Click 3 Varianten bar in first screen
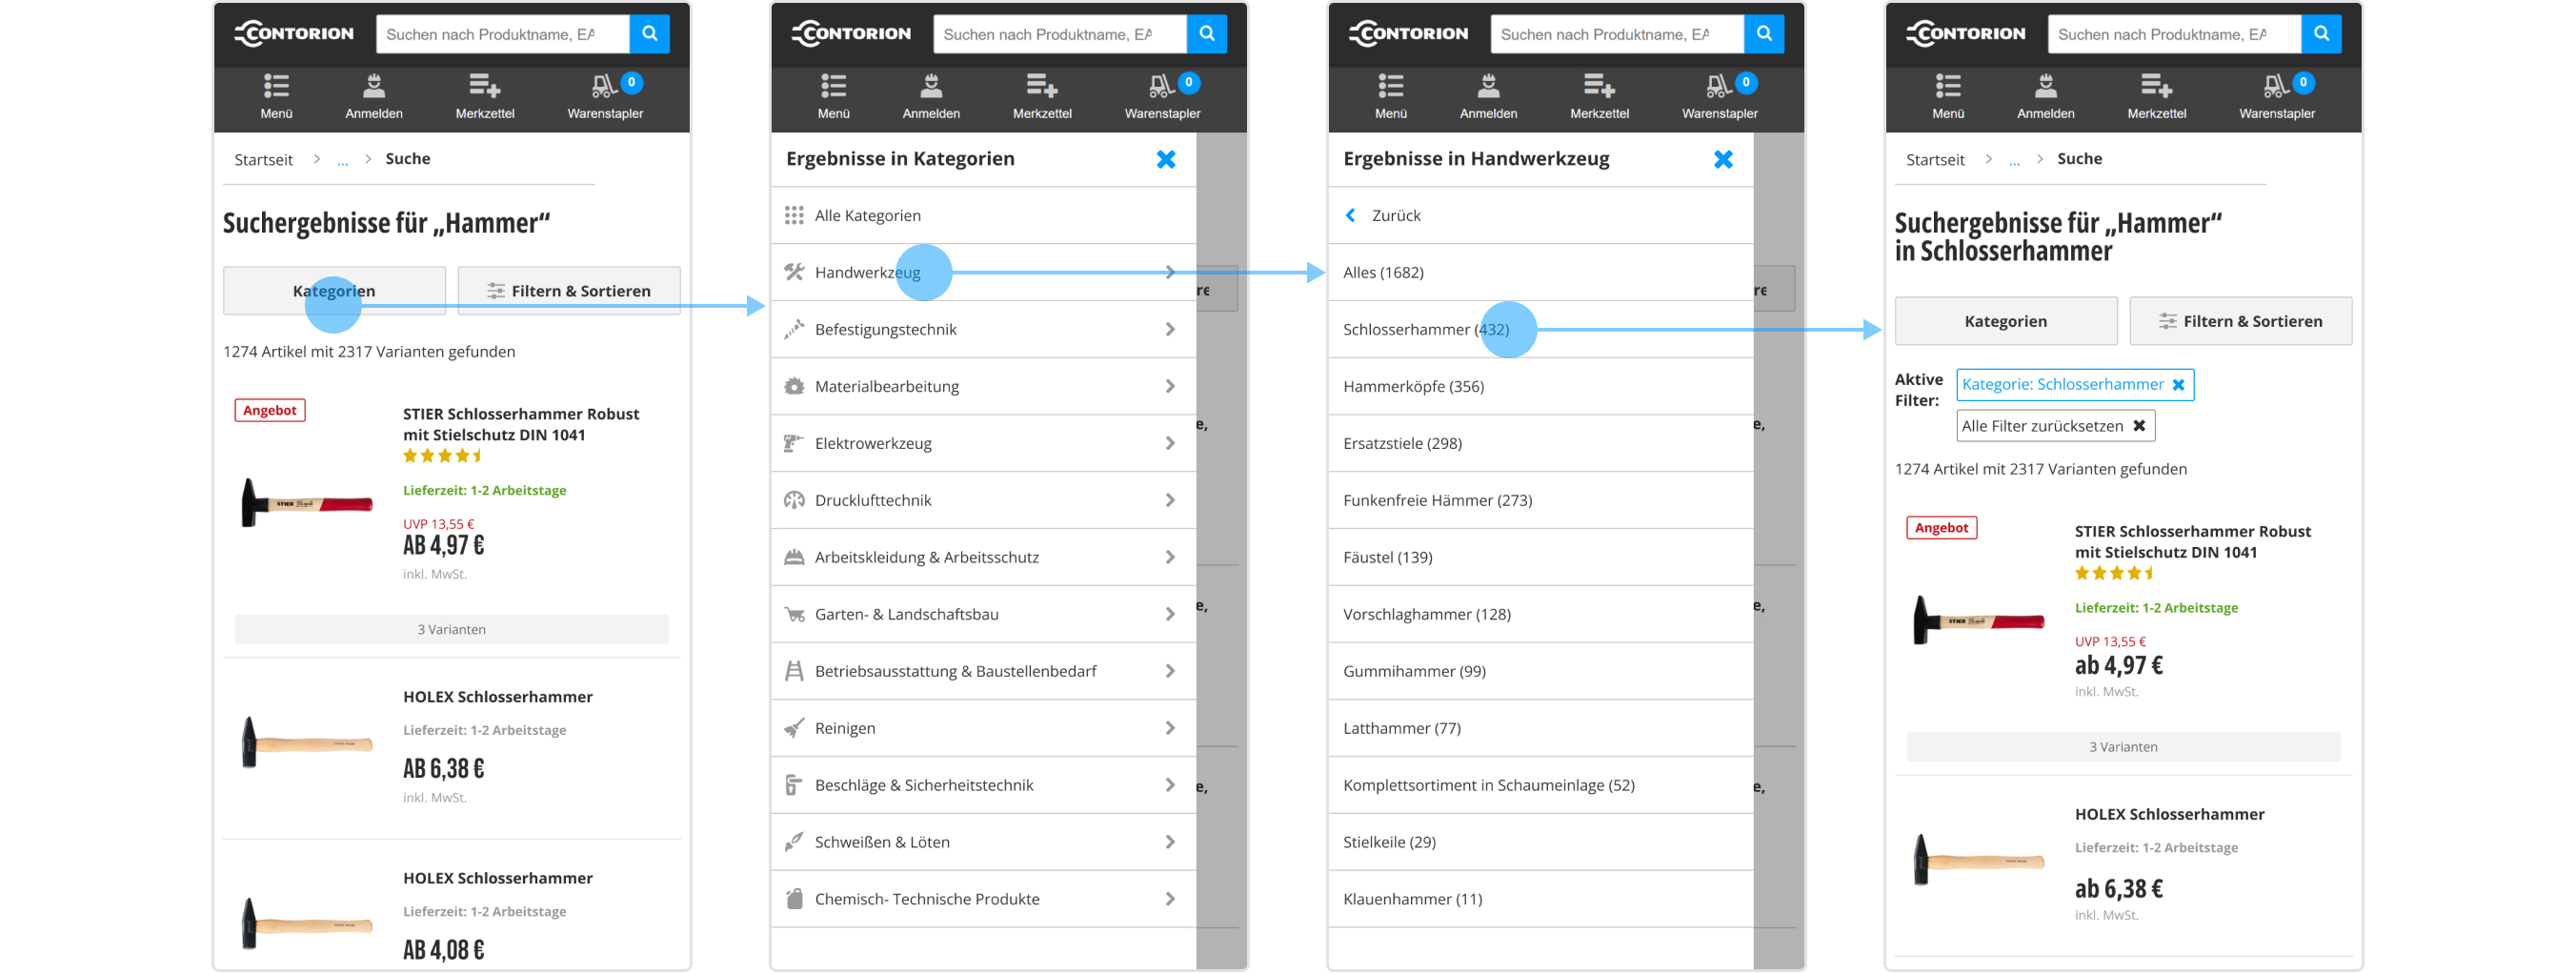Viewport: 2576px width, 974px height. 452,629
